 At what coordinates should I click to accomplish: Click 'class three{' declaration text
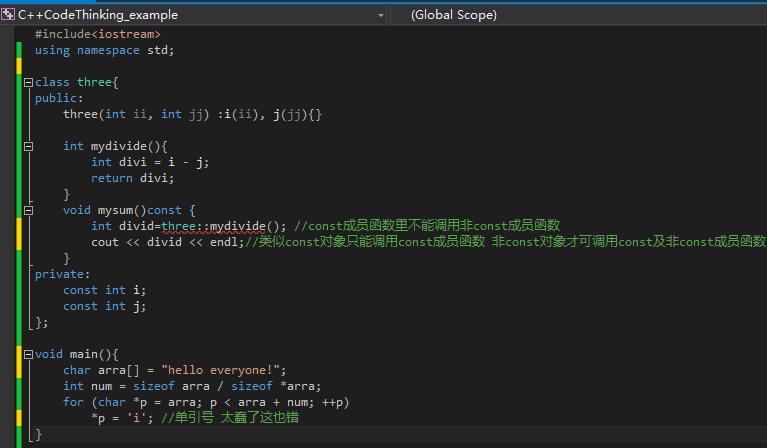pyautogui.click(x=76, y=82)
